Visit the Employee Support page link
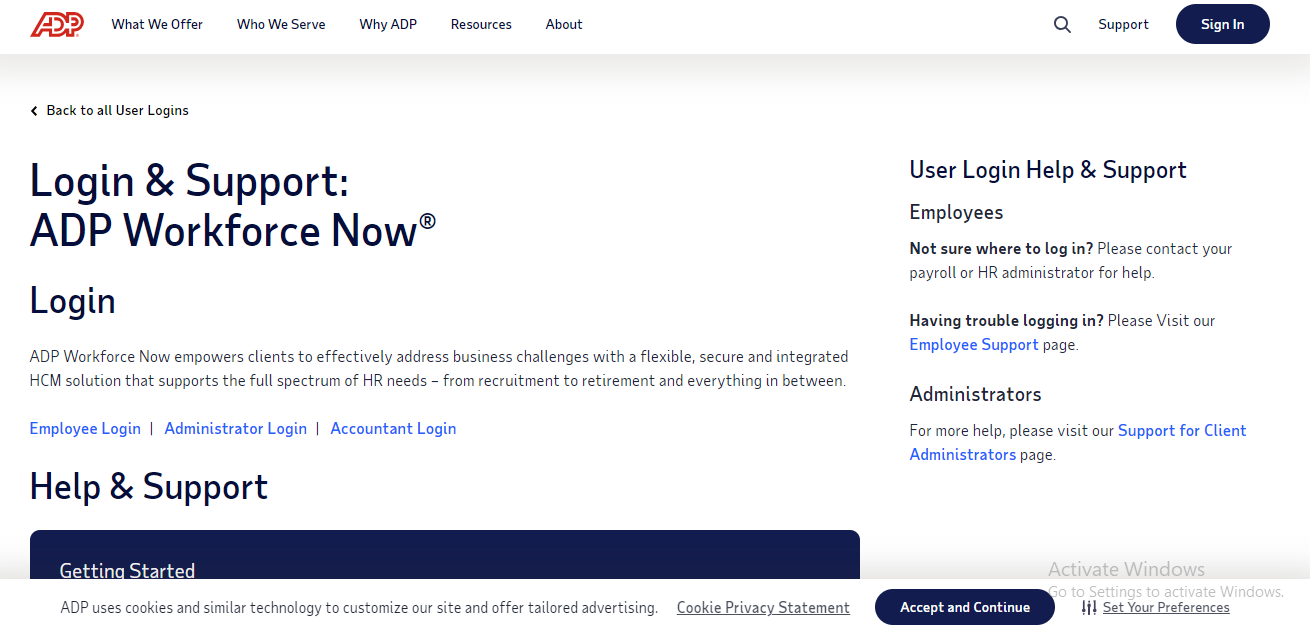Screen dimensions: 1310x632 pos(974,344)
